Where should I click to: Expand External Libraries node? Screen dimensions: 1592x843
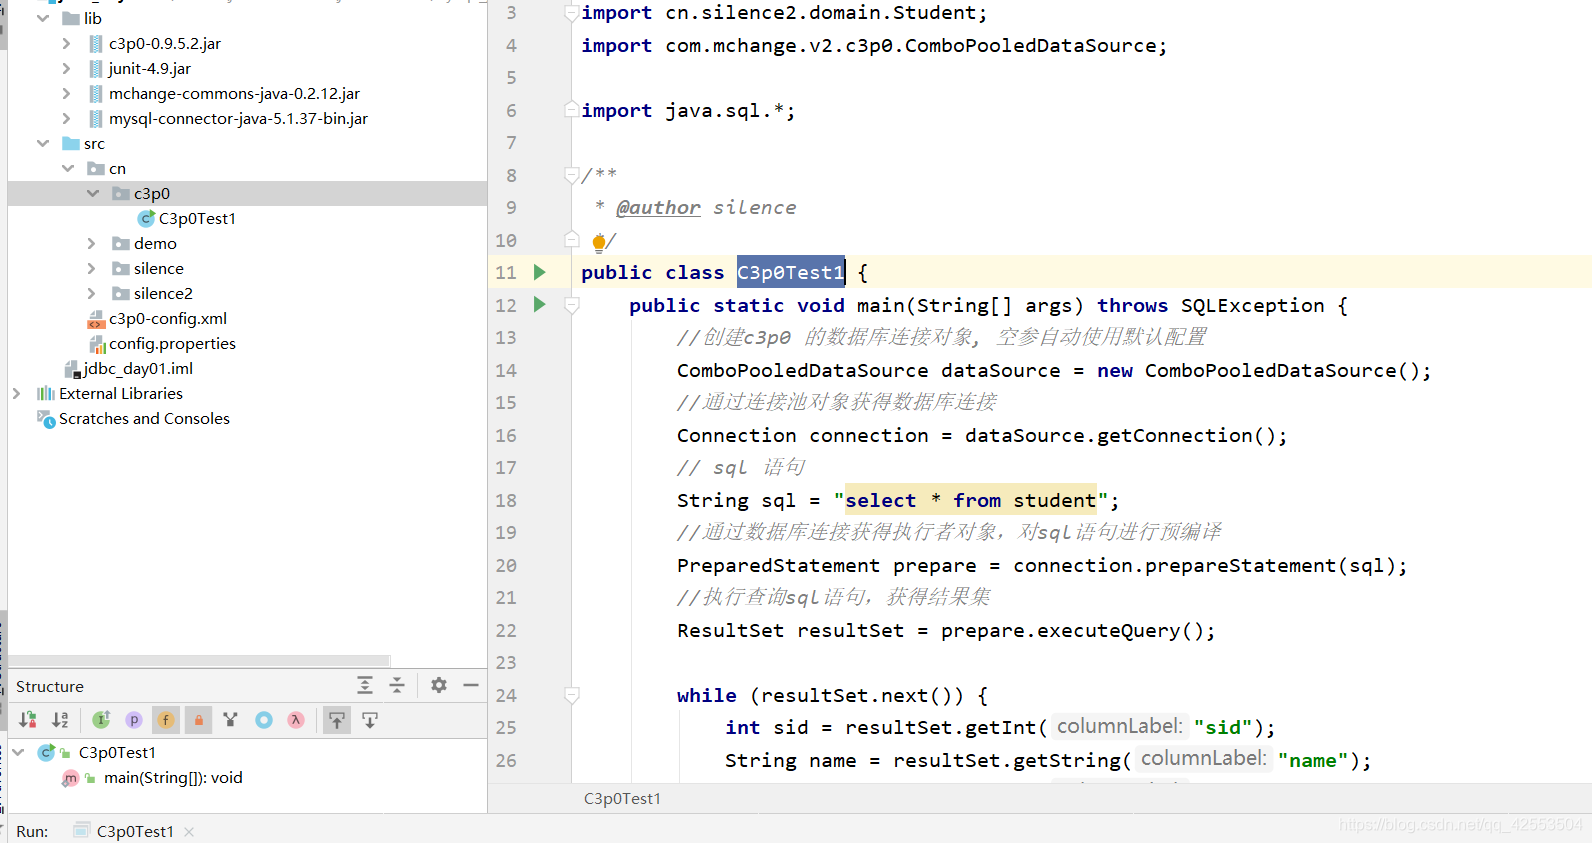pyautogui.click(x=17, y=393)
